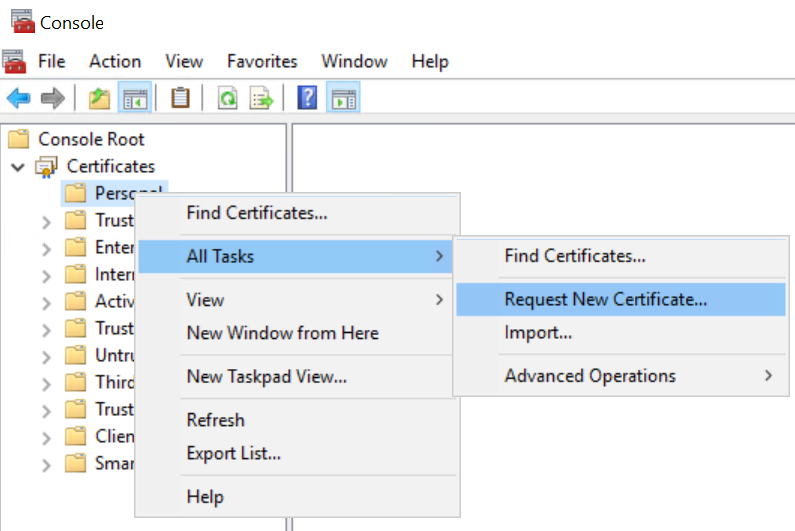795x531 pixels.
Task: Click the clipboard Paste toolbar icon
Action: [180, 98]
